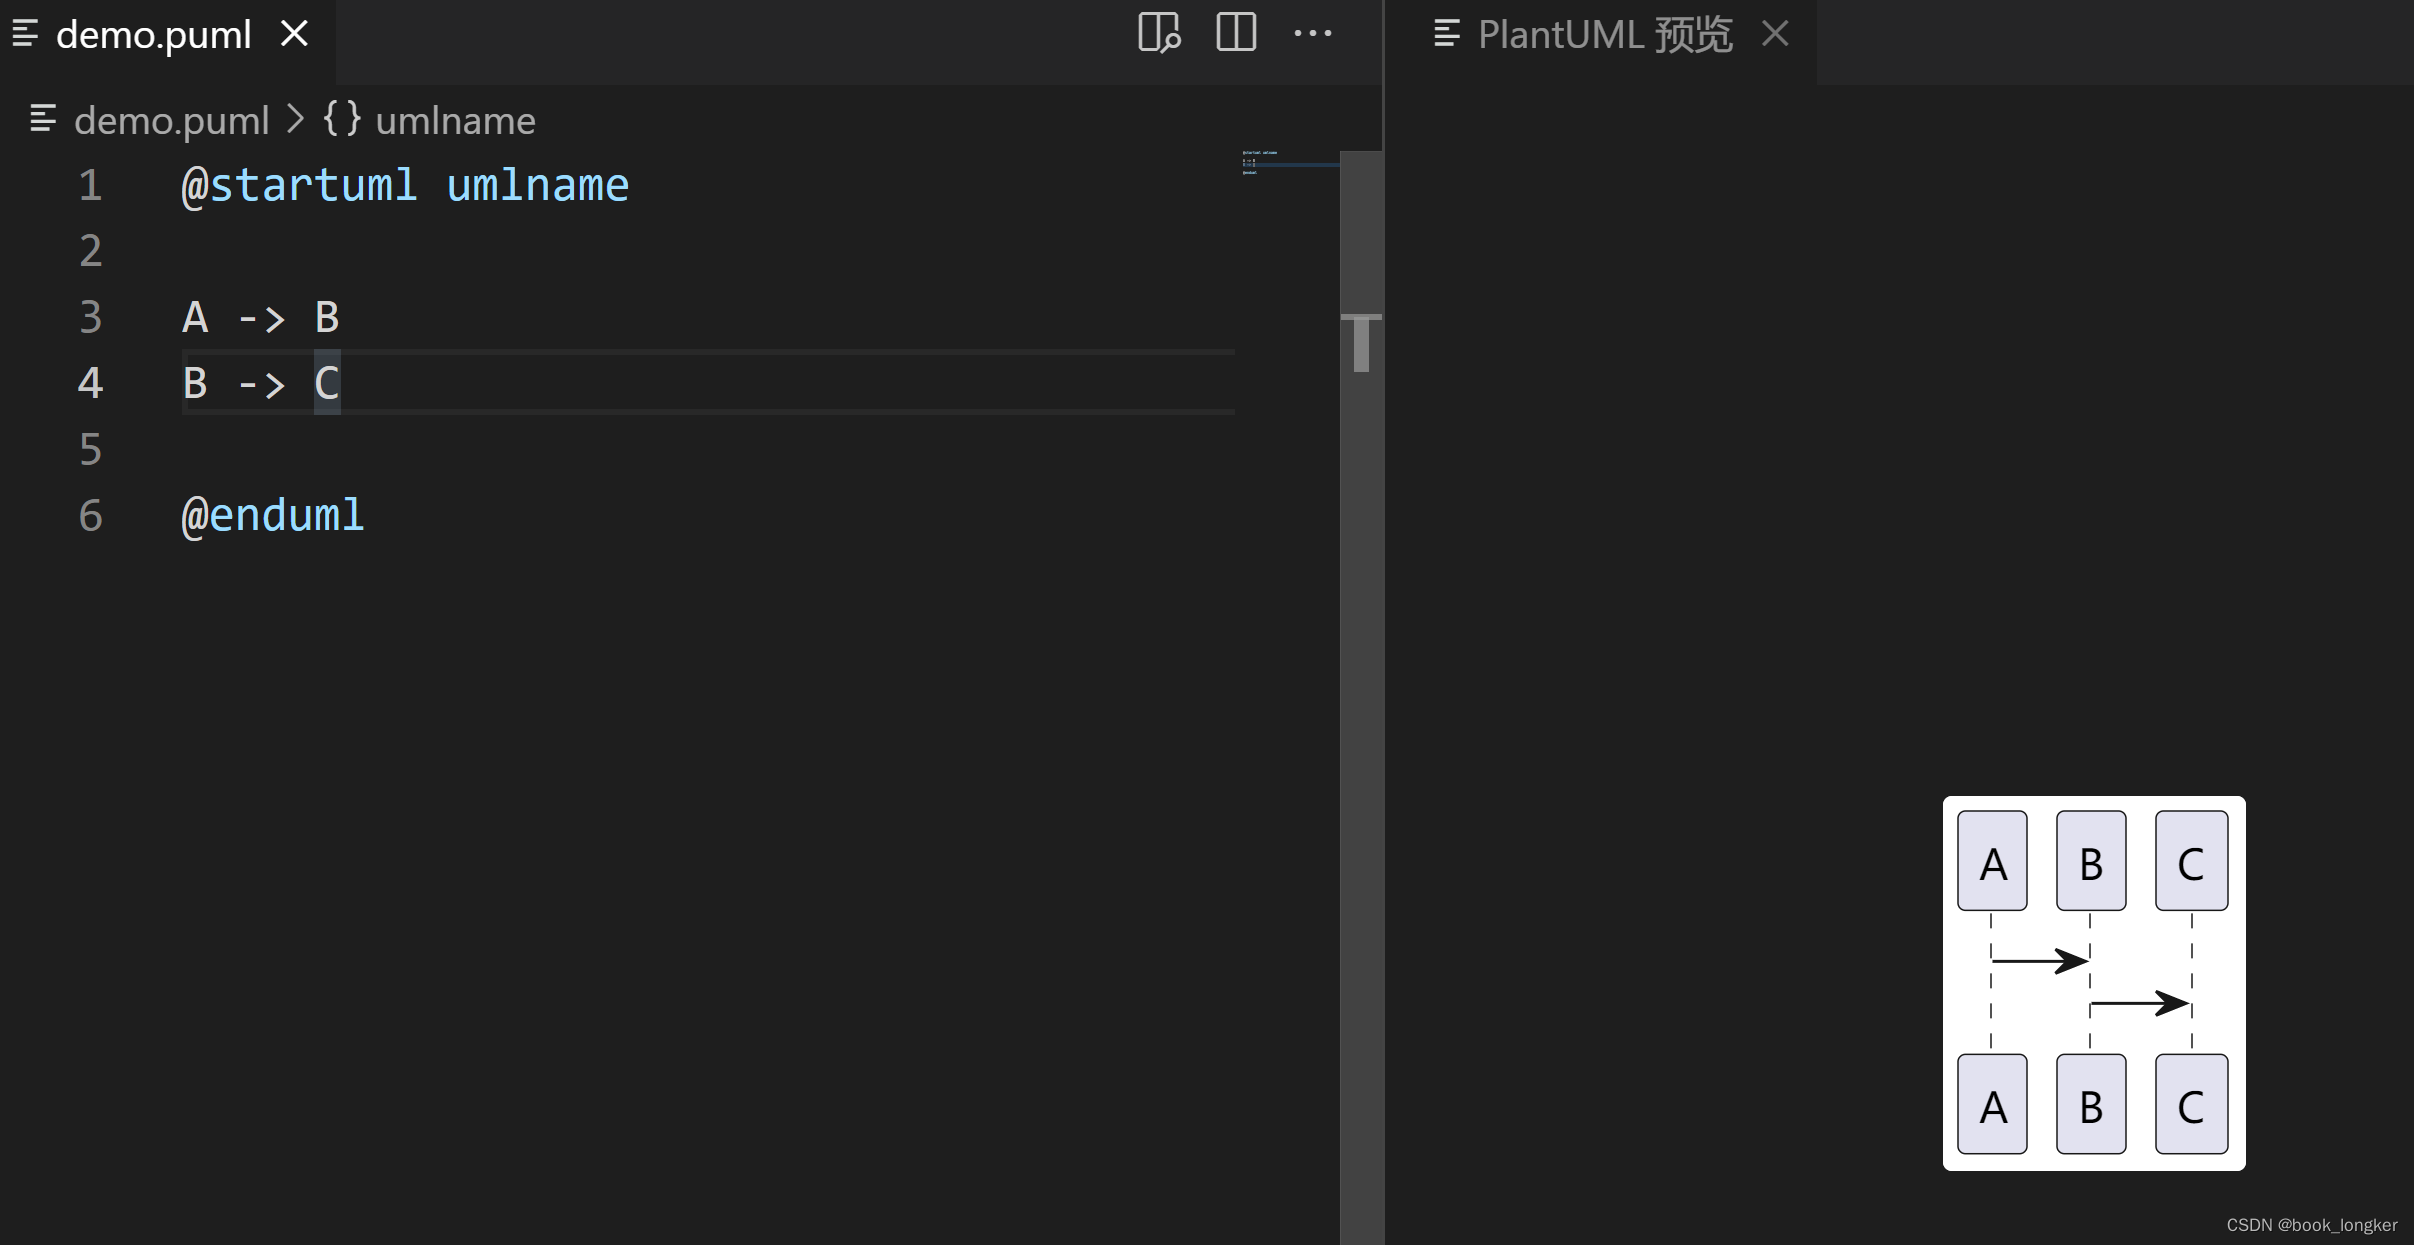The height and width of the screenshot is (1245, 2414).
Task: Click the @enduml text on line 6
Action: (x=272, y=516)
